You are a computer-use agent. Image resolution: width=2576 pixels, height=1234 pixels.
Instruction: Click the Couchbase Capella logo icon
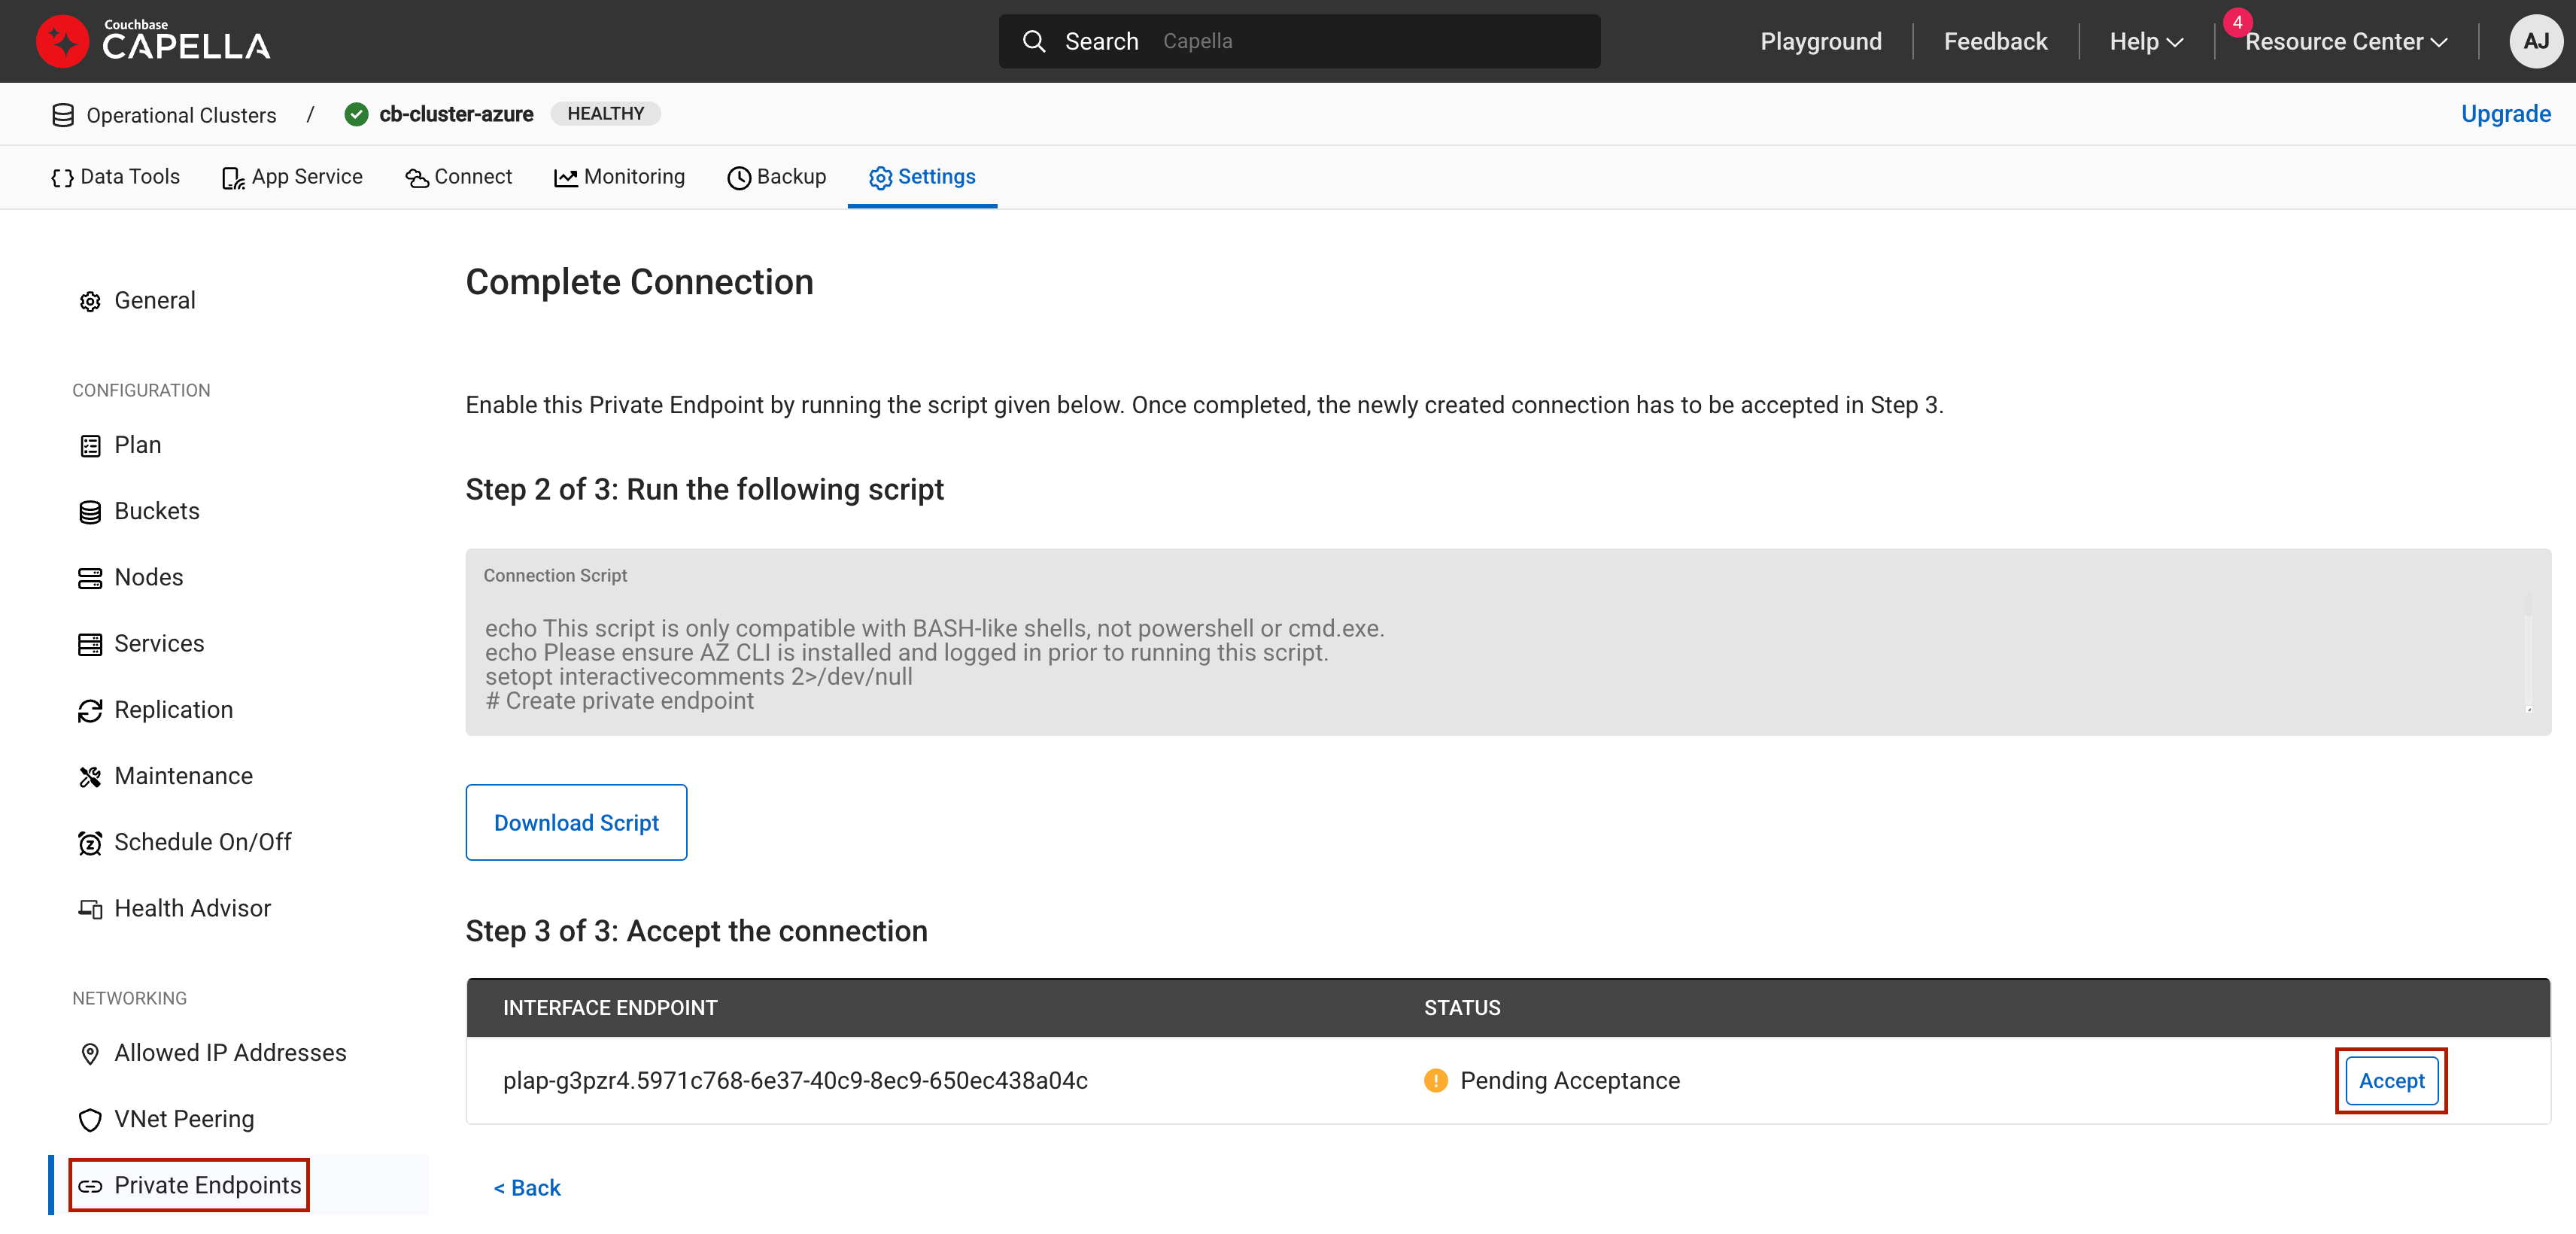[62, 41]
